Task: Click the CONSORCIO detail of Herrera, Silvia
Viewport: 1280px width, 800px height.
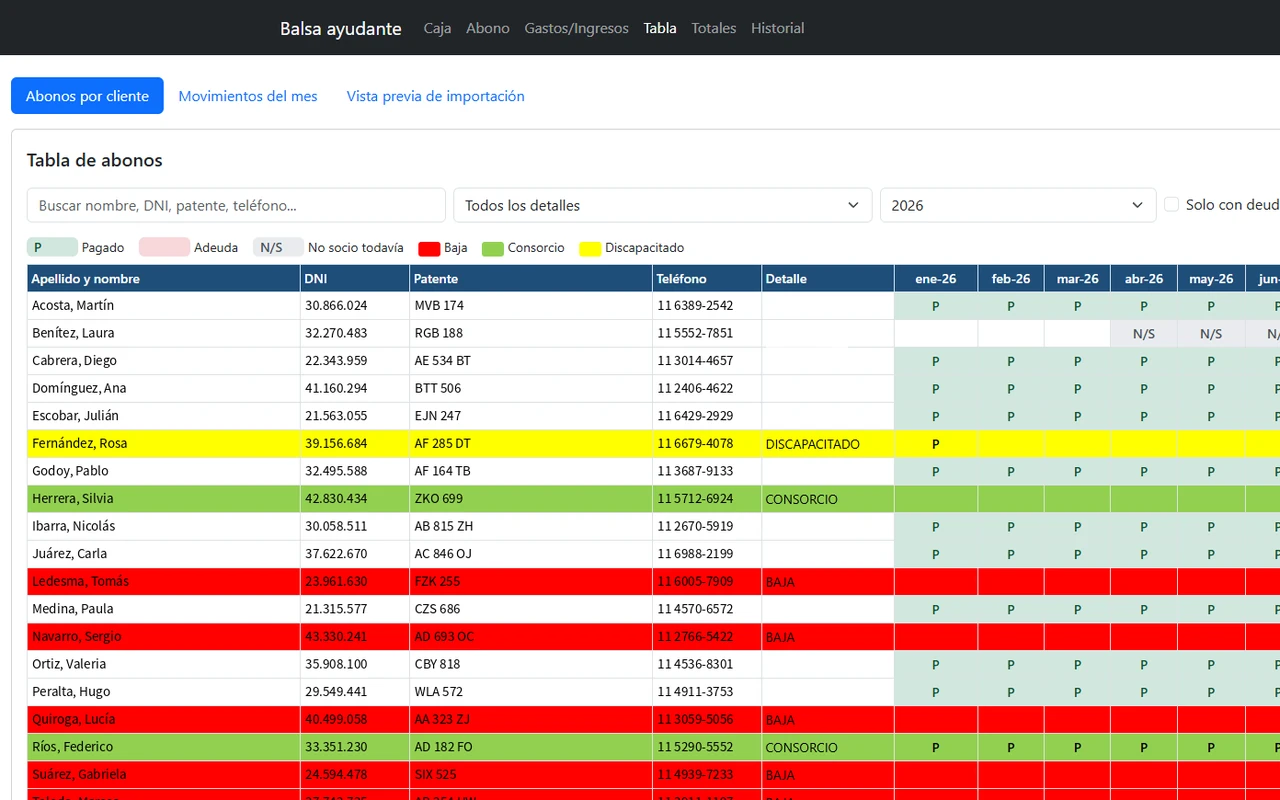Action: coord(828,499)
